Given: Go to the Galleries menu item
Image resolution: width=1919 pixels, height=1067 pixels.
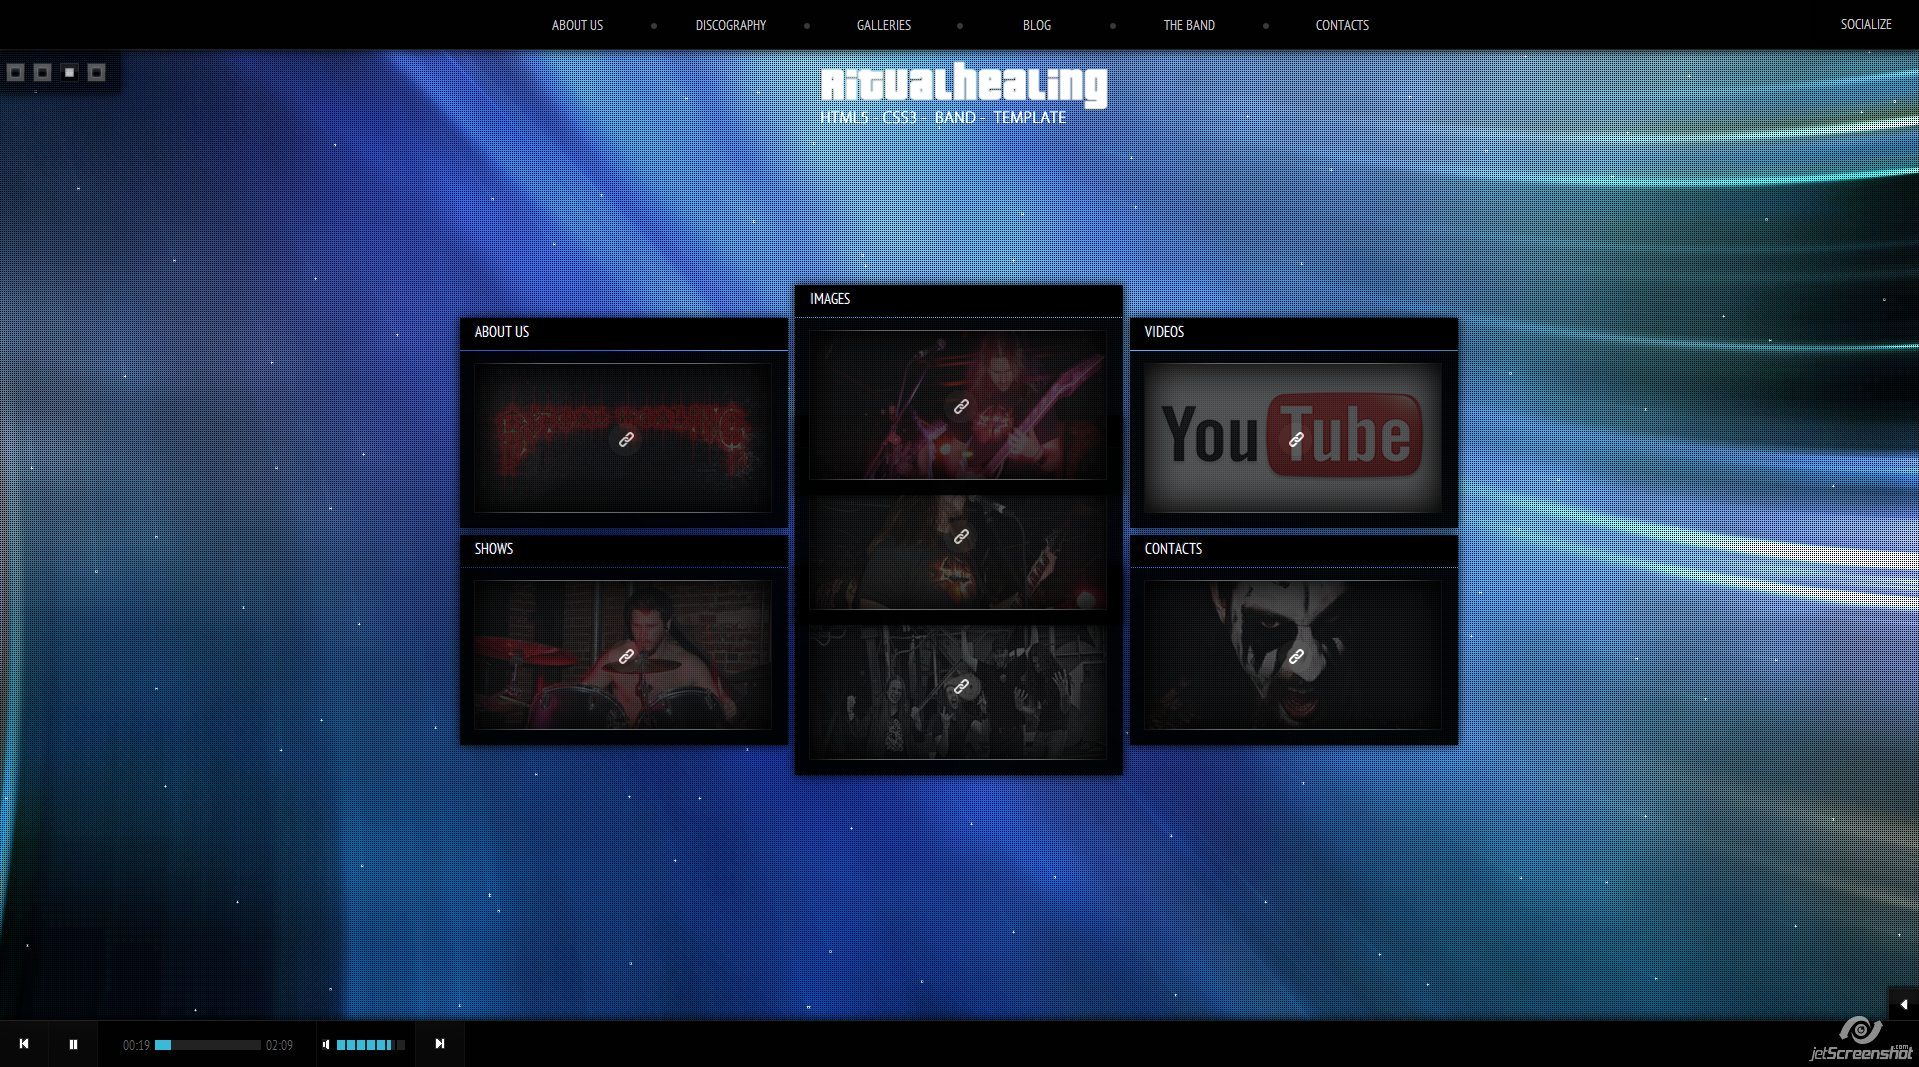Looking at the screenshot, I should pyautogui.click(x=884, y=25).
